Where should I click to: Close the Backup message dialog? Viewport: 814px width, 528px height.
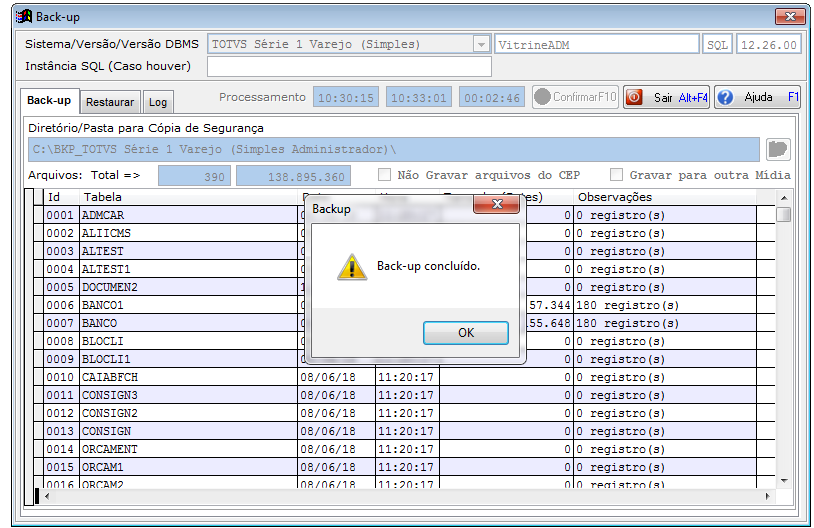click(x=496, y=204)
